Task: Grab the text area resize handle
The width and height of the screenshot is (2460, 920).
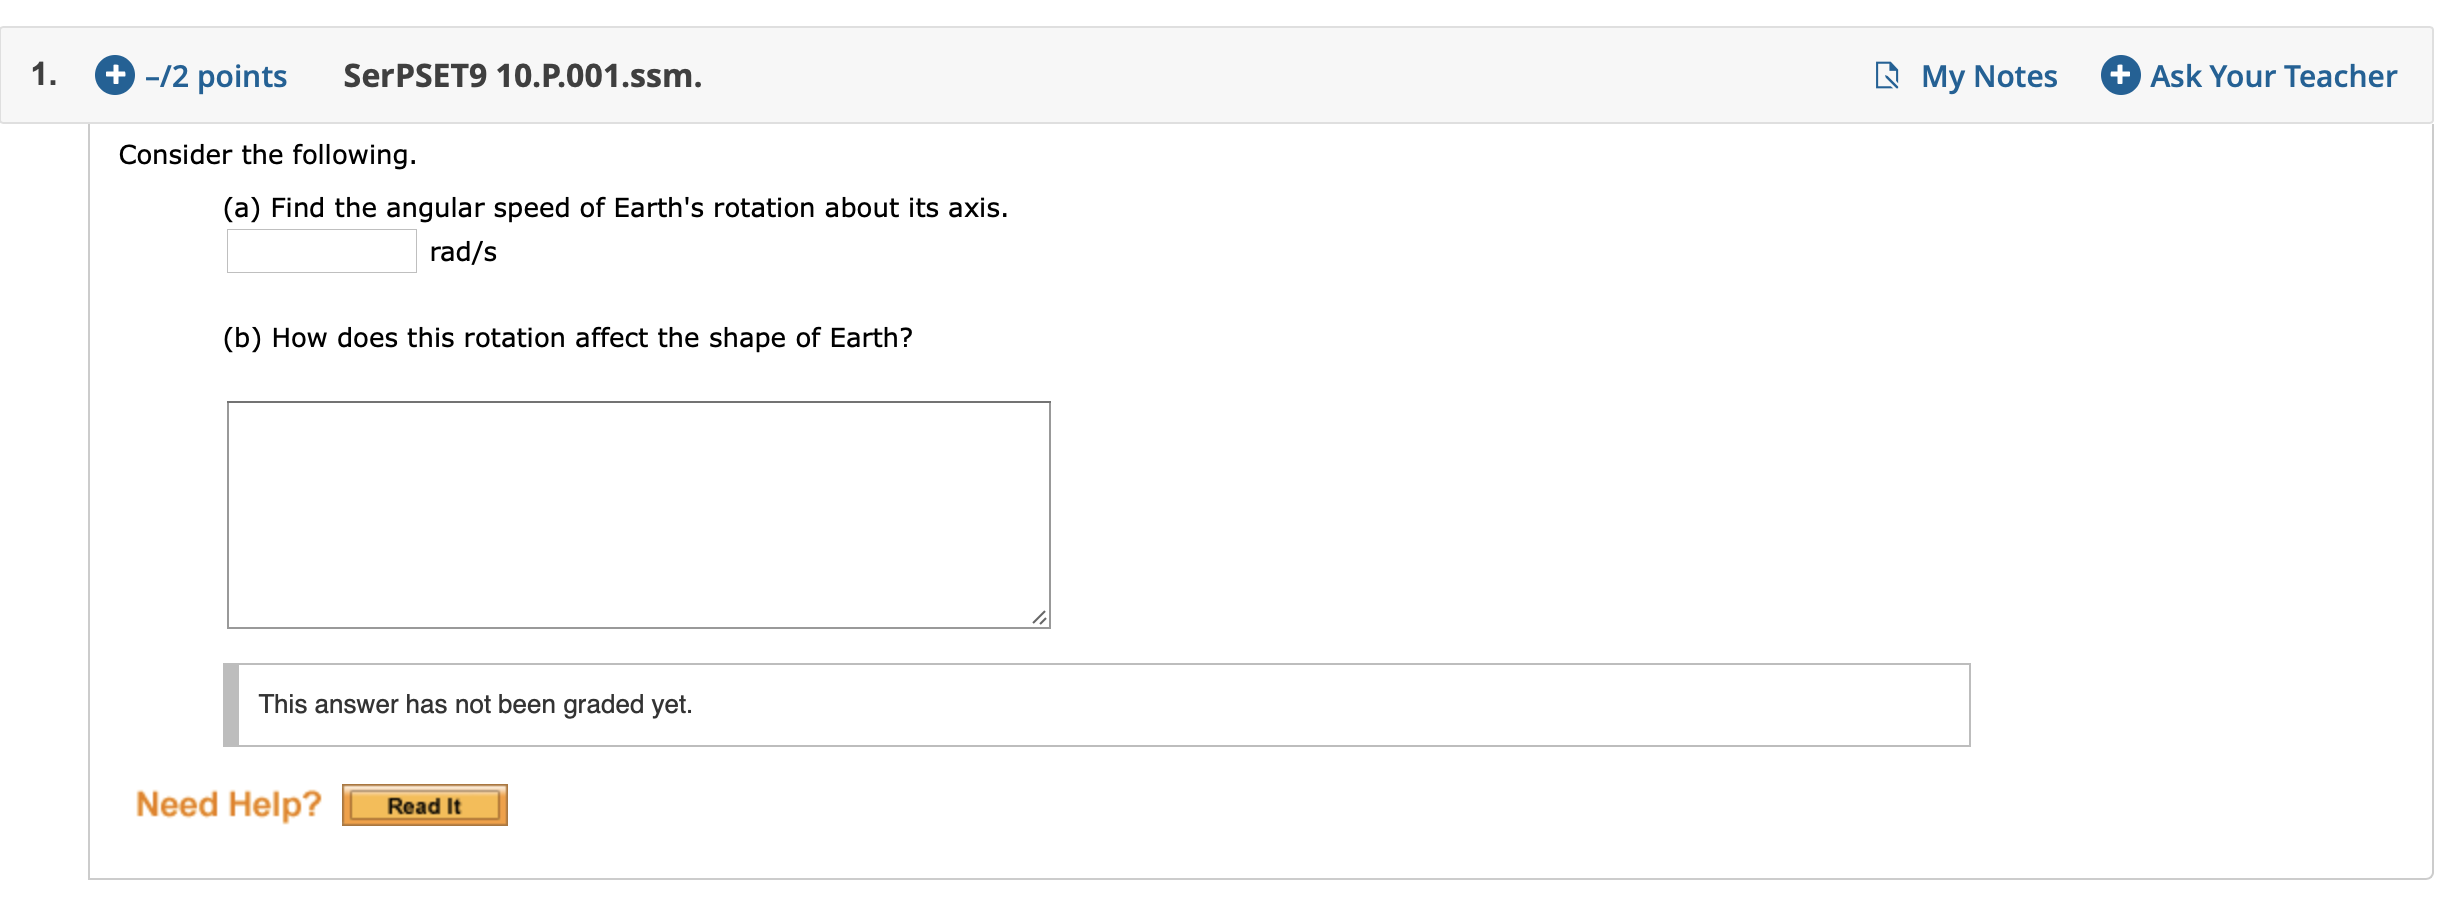Action: pos(1040,618)
